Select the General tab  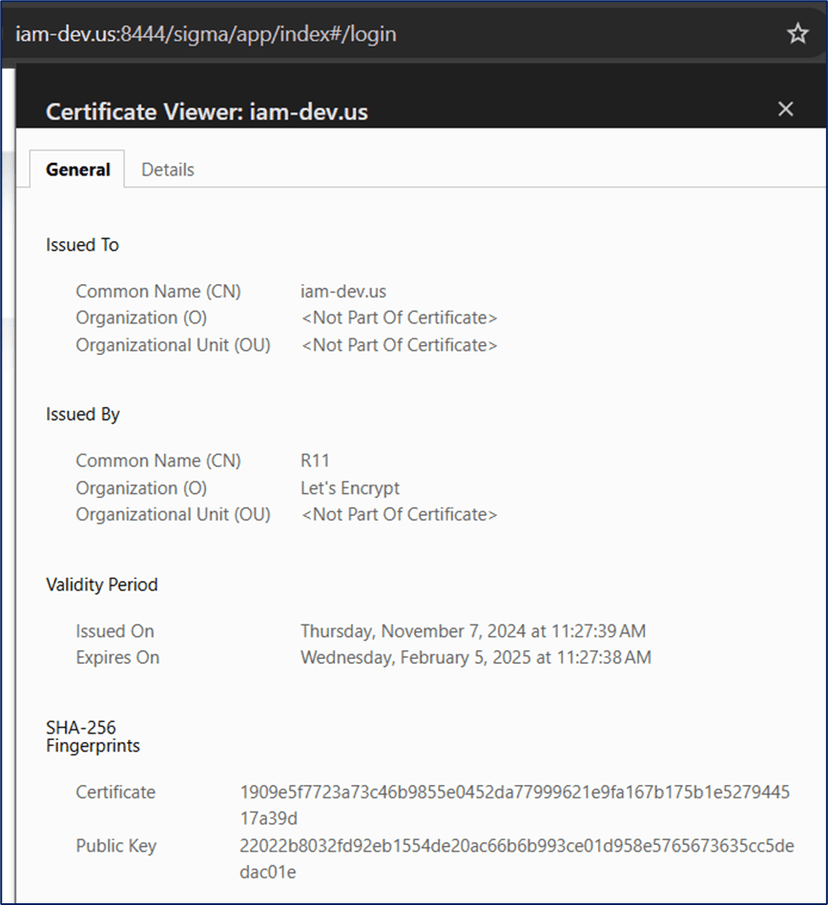click(x=78, y=170)
